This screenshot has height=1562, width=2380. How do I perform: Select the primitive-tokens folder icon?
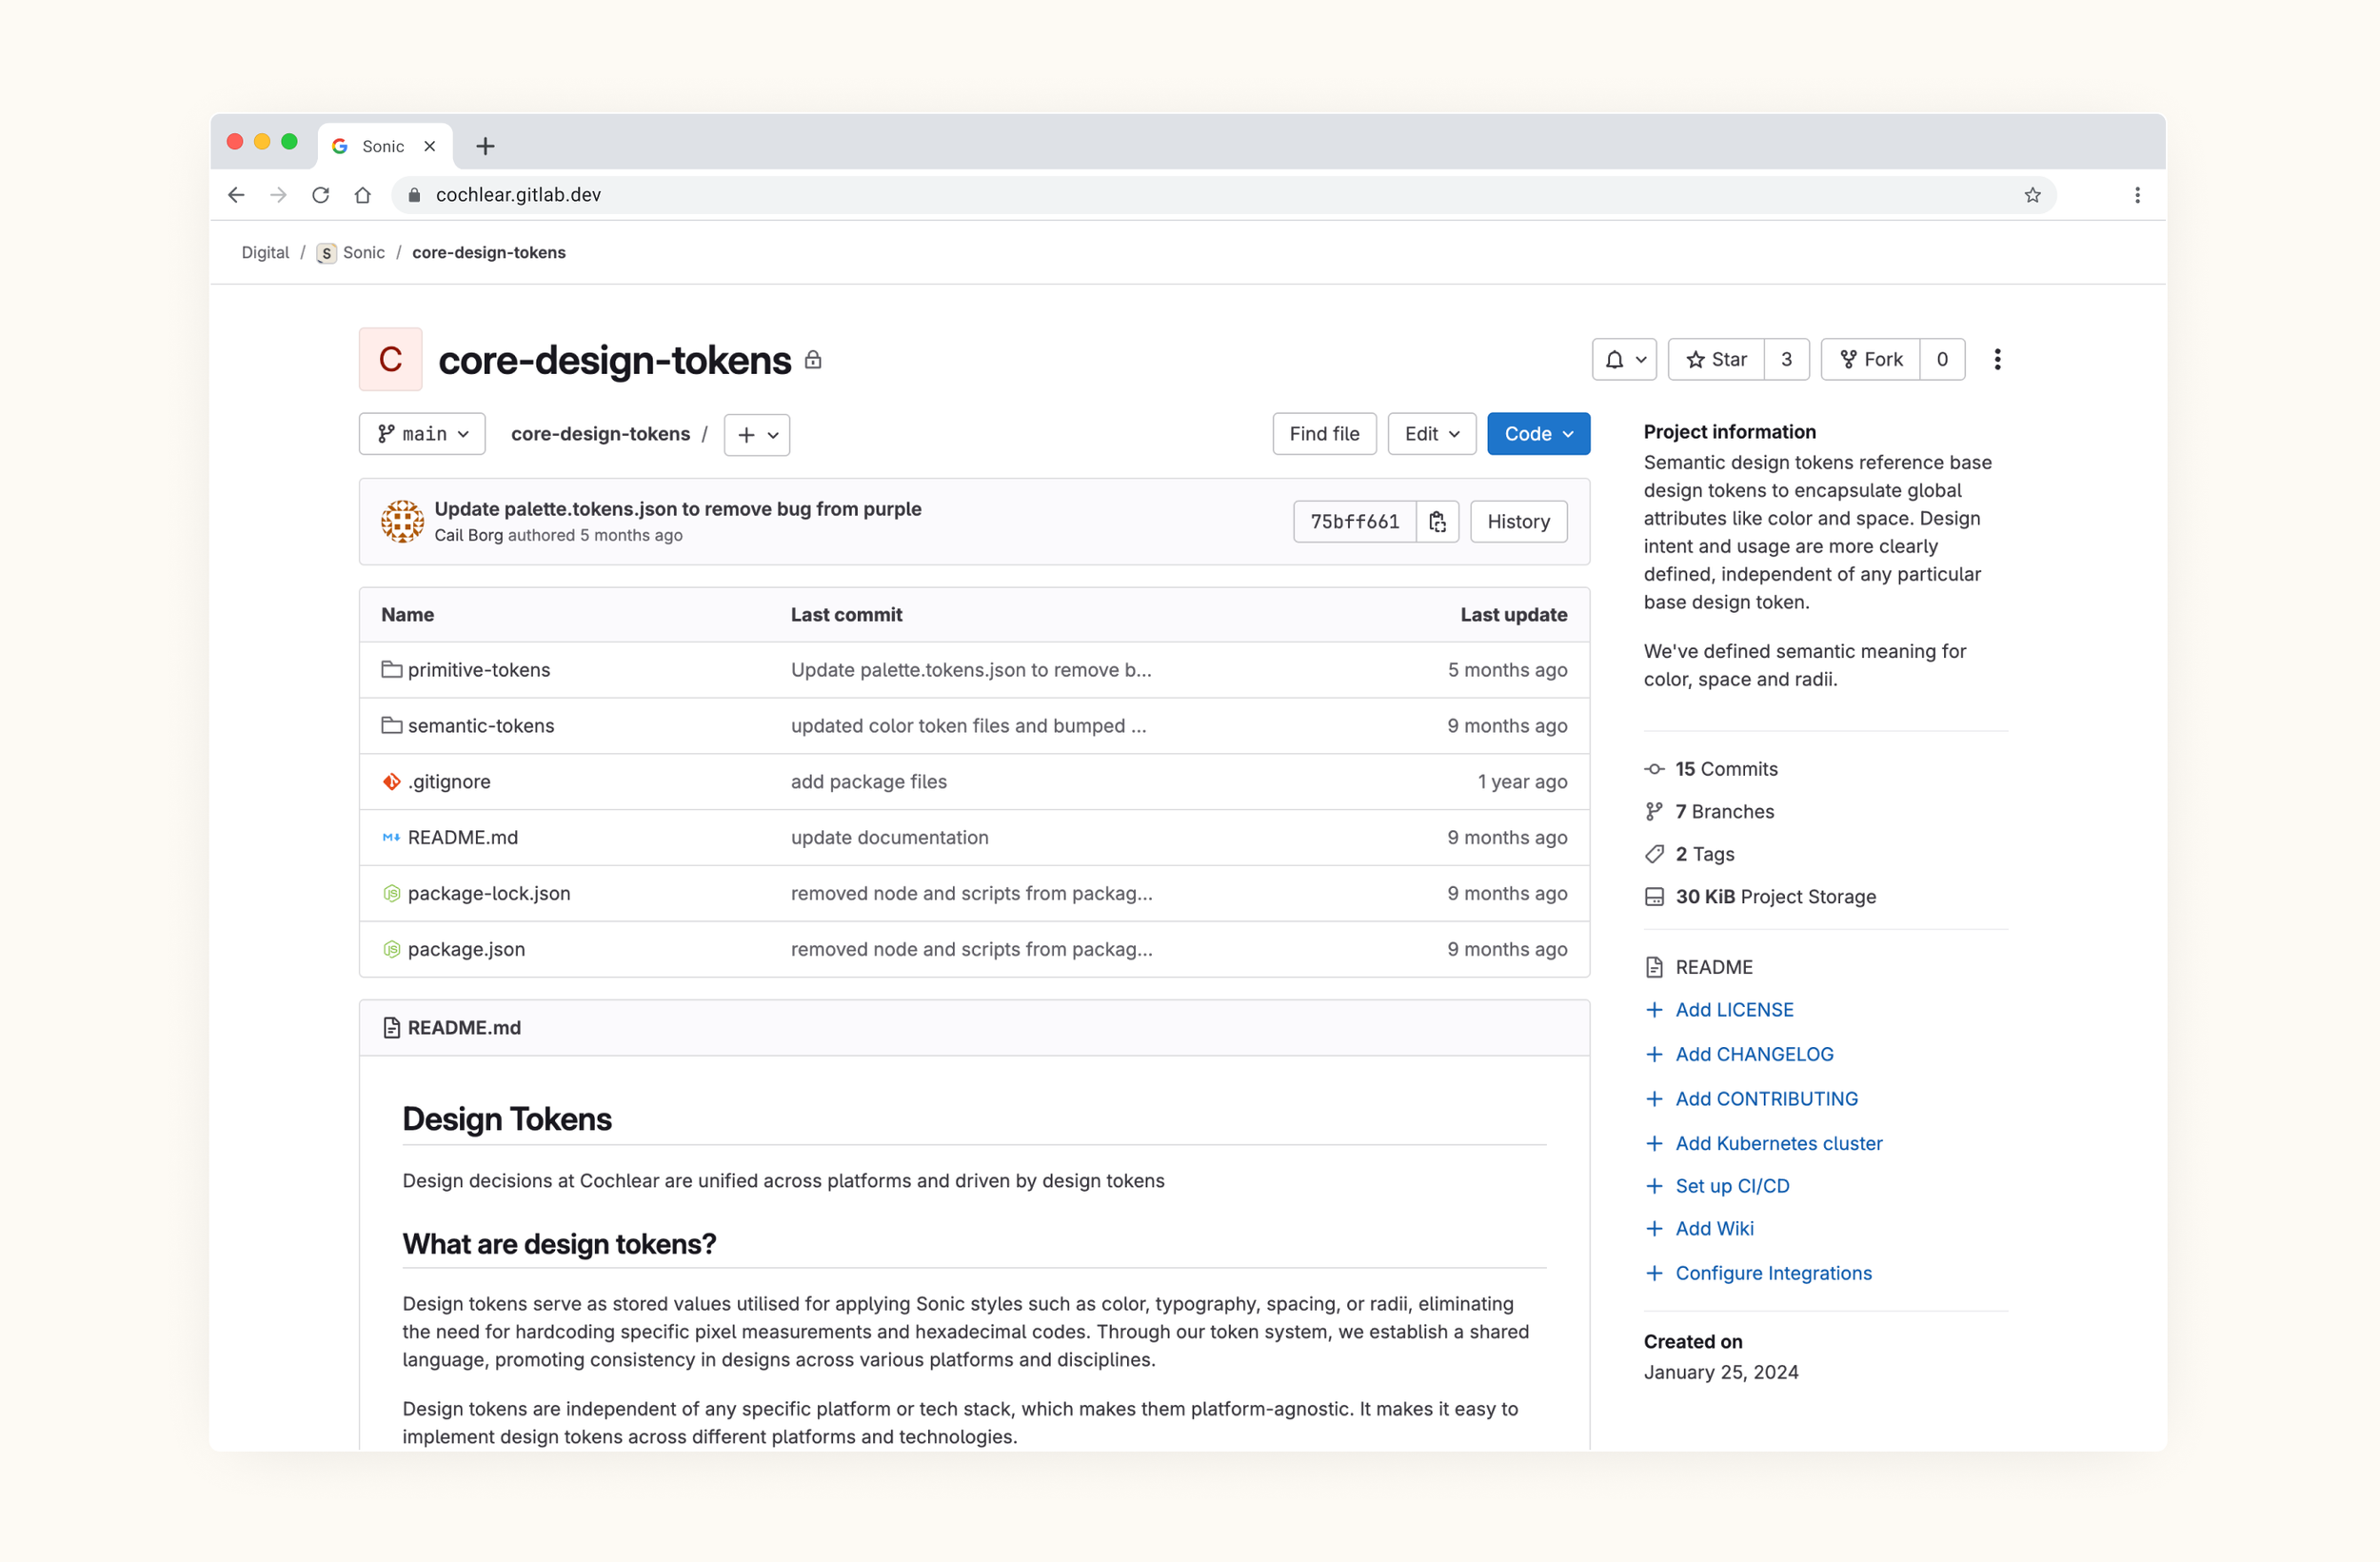click(391, 670)
